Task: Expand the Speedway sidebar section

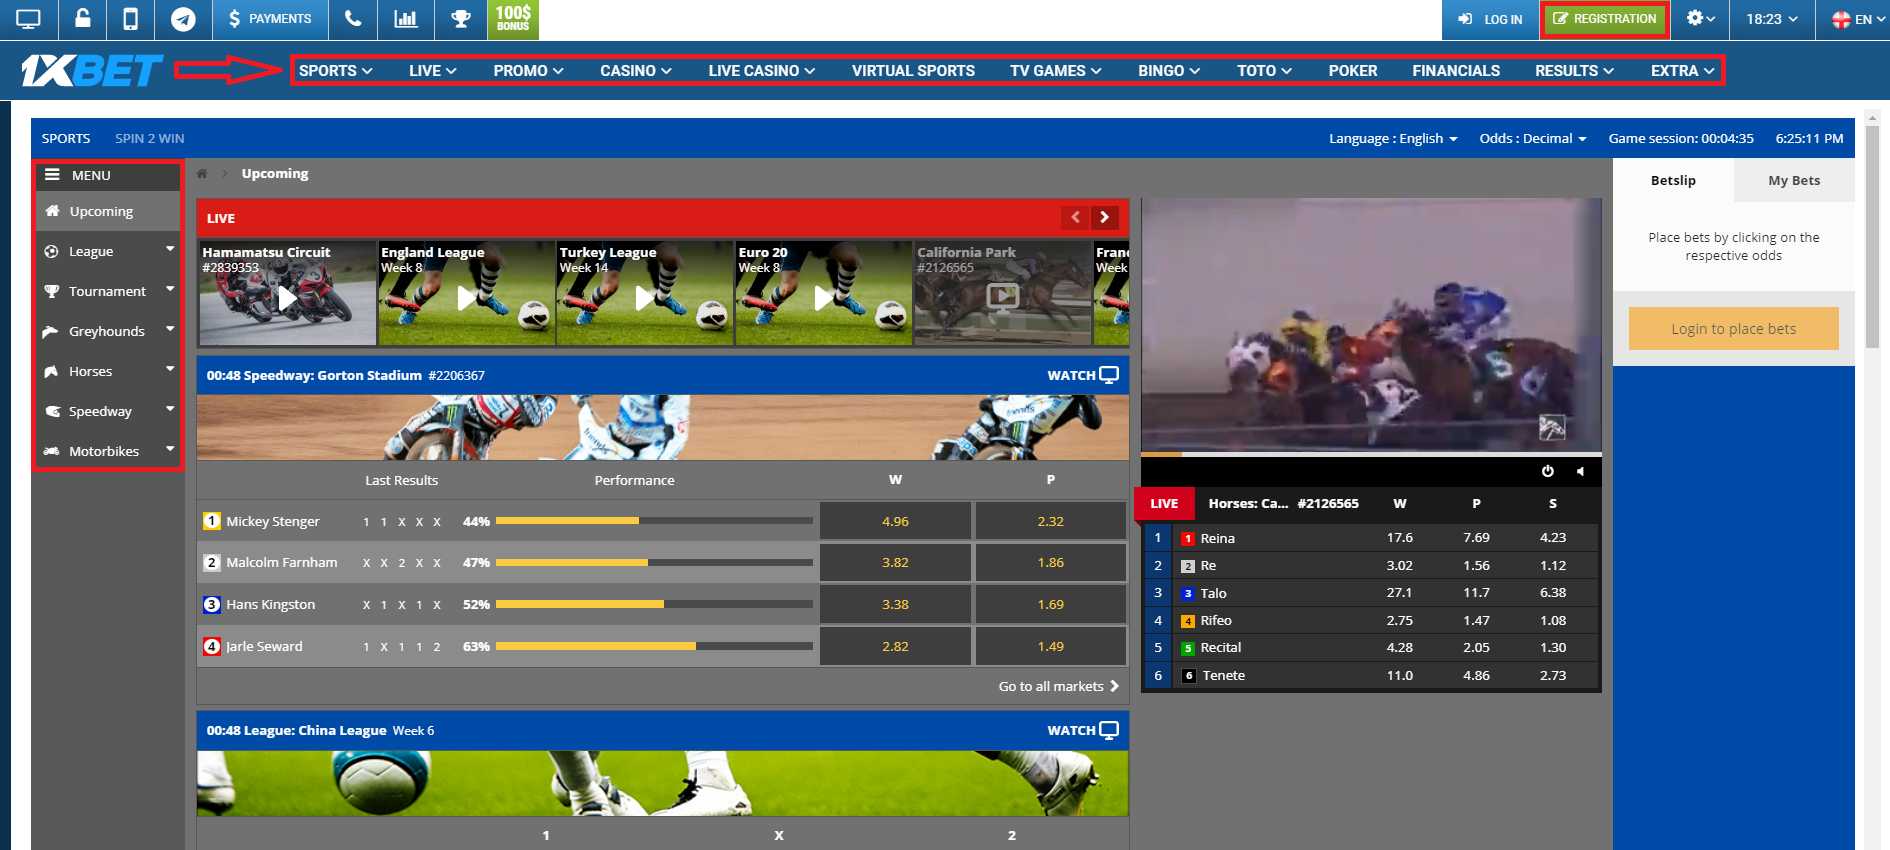Action: click(x=170, y=409)
